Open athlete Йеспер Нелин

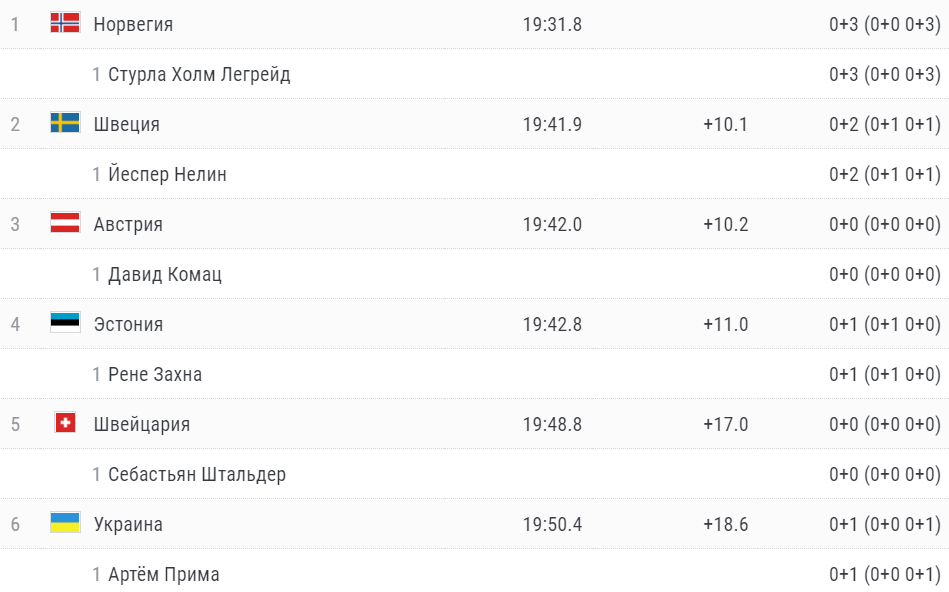[x=167, y=174]
